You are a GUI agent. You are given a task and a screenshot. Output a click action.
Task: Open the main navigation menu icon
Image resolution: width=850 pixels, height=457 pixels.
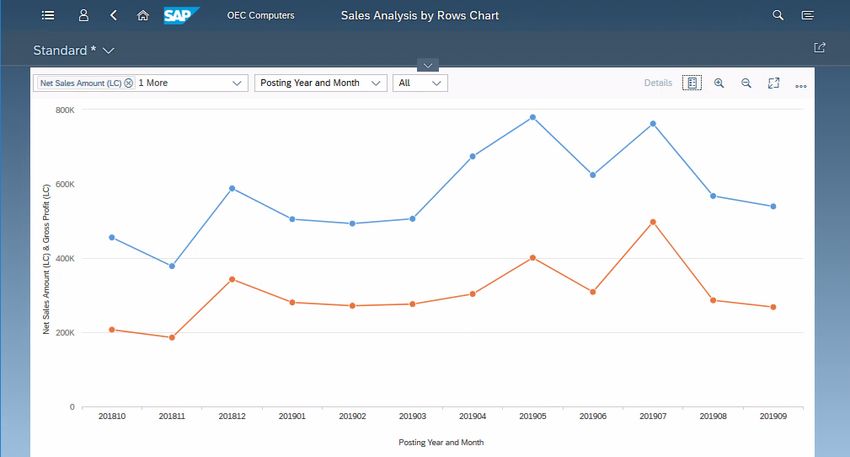pos(49,16)
